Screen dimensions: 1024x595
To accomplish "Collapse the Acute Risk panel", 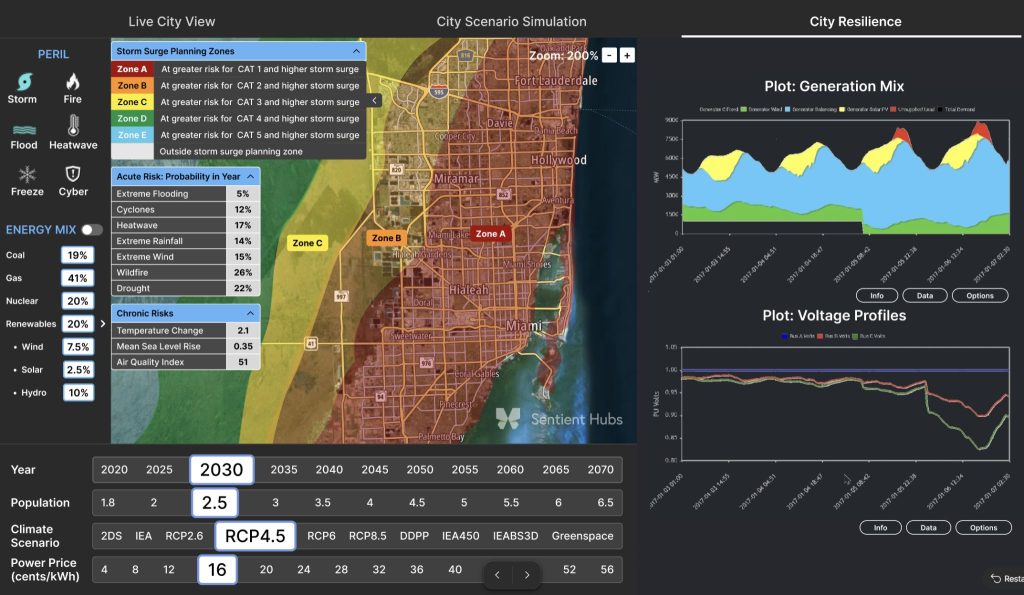I will tap(250, 176).
